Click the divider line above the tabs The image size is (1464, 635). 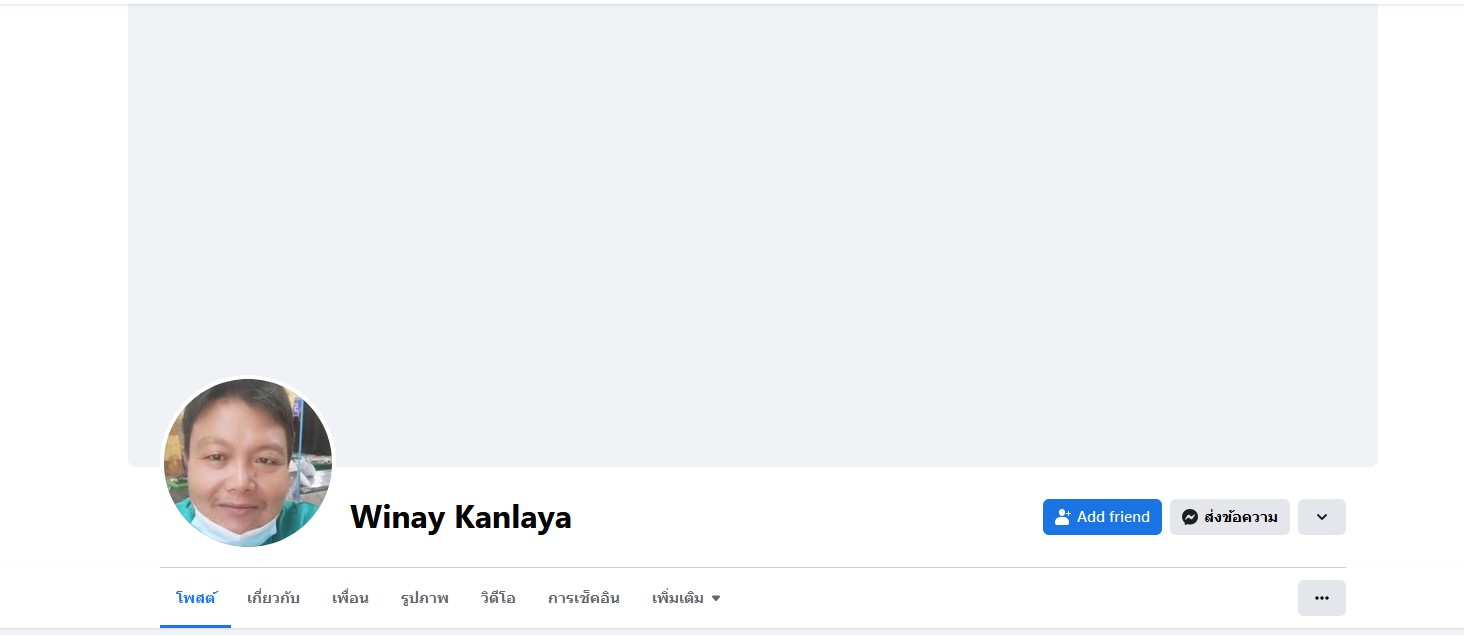tap(753, 567)
